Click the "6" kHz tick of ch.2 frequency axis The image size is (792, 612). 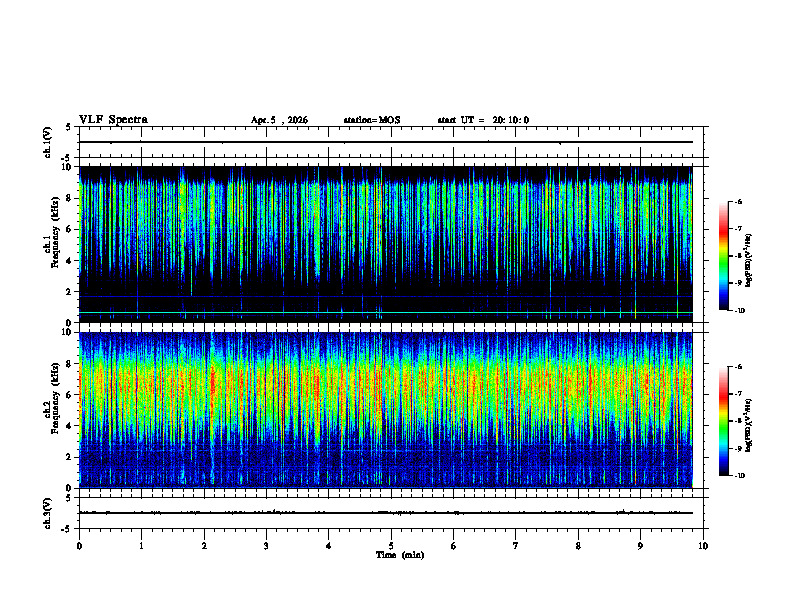71,395
